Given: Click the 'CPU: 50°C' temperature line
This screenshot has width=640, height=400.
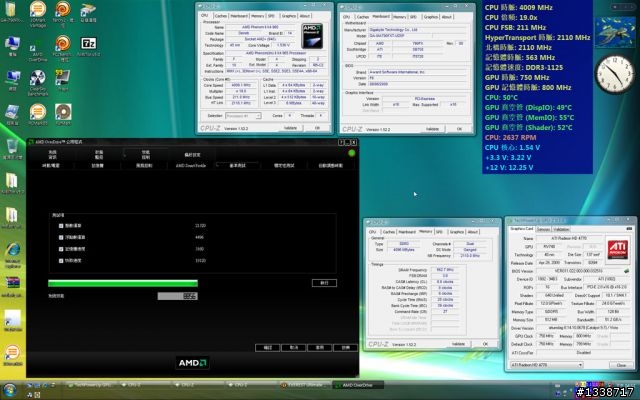Looking at the screenshot, I should 501,98.
